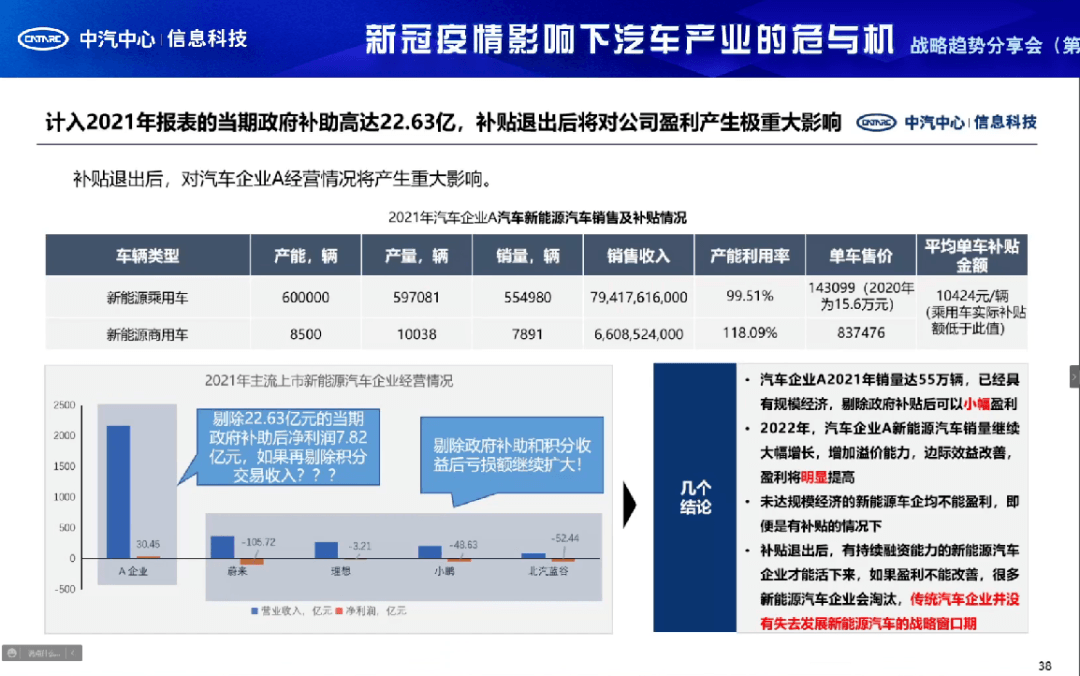Click the 产能利用率 column header

point(749,256)
